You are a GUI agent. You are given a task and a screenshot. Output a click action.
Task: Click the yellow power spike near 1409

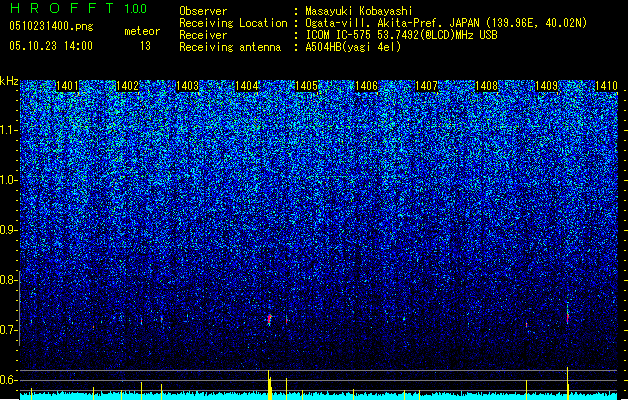(x=568, y=383)
